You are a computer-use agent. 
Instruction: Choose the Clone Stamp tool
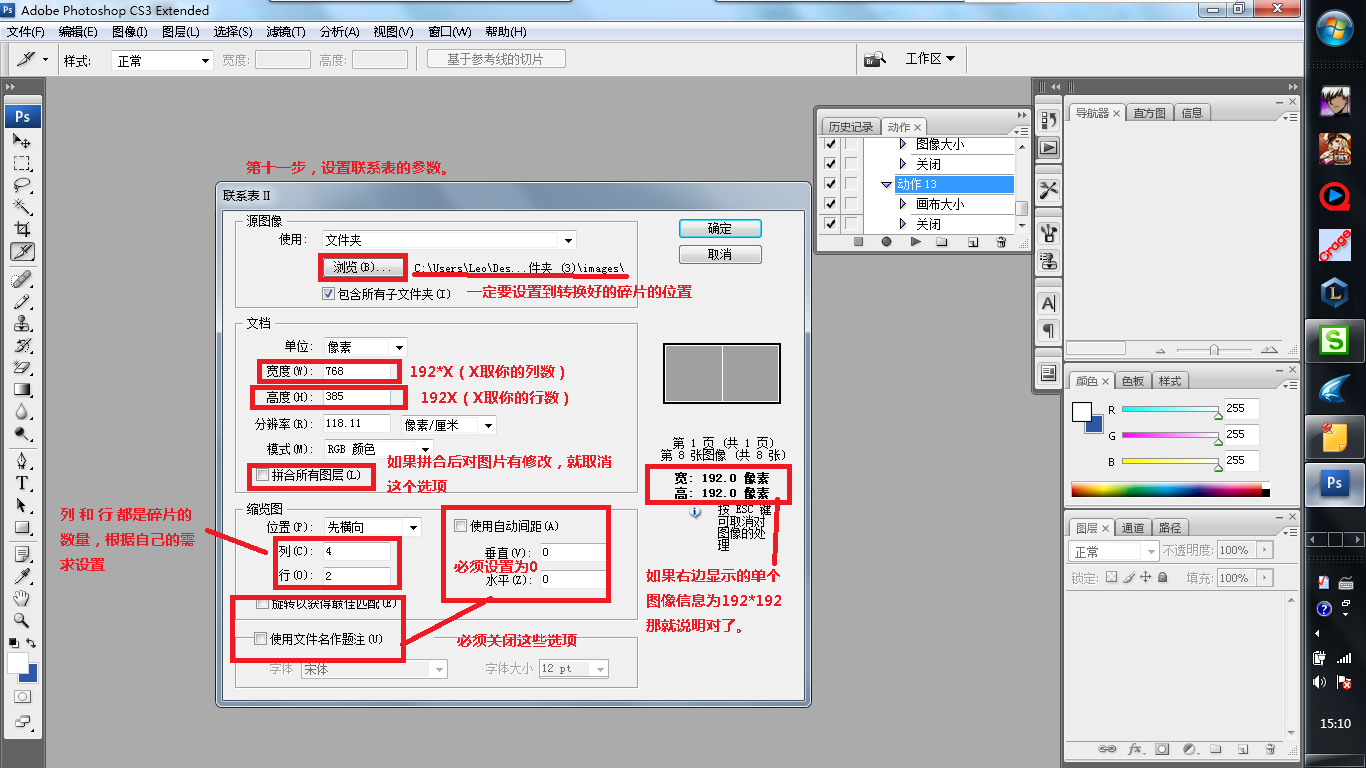22,323
